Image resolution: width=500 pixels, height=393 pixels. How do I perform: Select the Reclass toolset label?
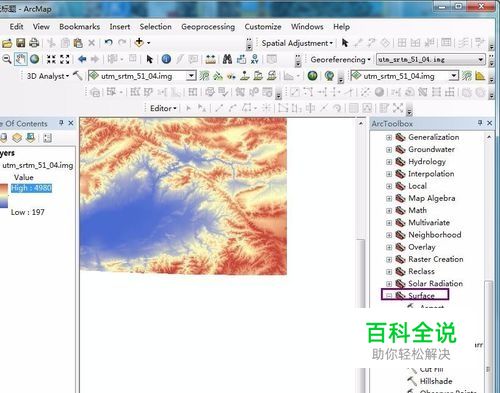(x=422, y=271)
